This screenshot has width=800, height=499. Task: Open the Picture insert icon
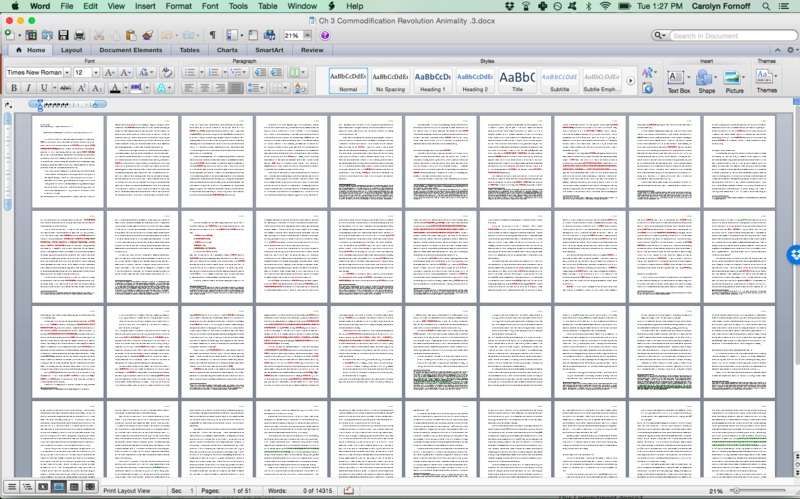pos(734,78)
